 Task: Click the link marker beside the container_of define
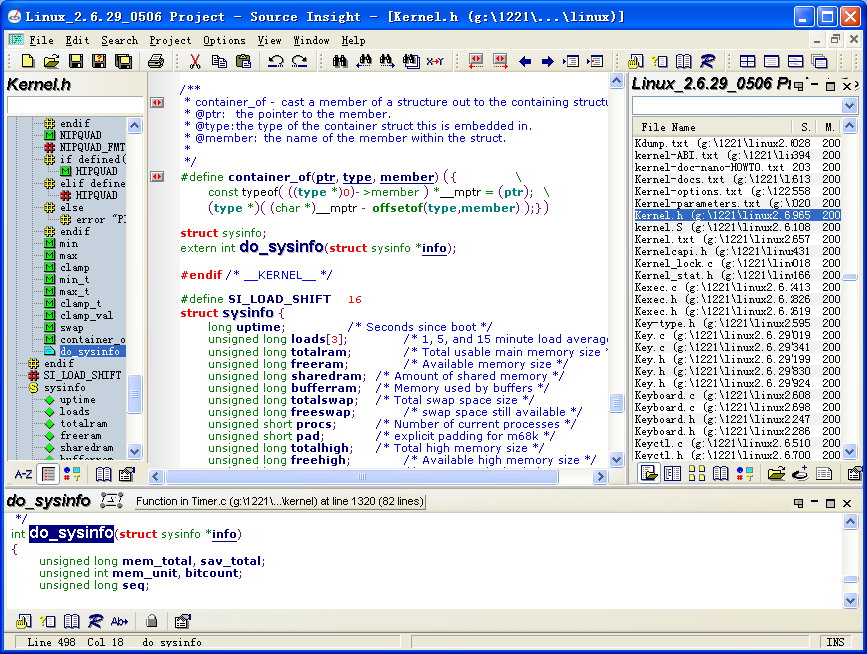pyautogui.click(x=157, y=177)
